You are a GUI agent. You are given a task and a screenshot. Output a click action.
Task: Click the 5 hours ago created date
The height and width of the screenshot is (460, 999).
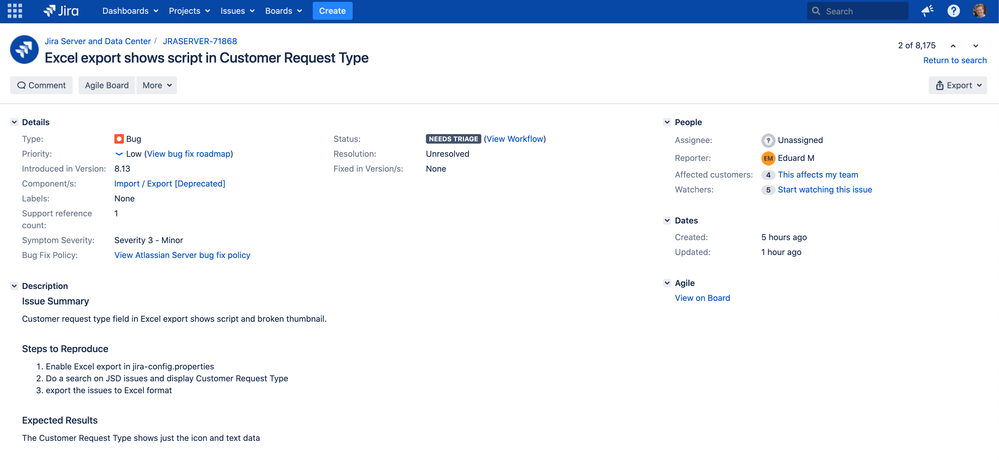click(x=784, y=238)
